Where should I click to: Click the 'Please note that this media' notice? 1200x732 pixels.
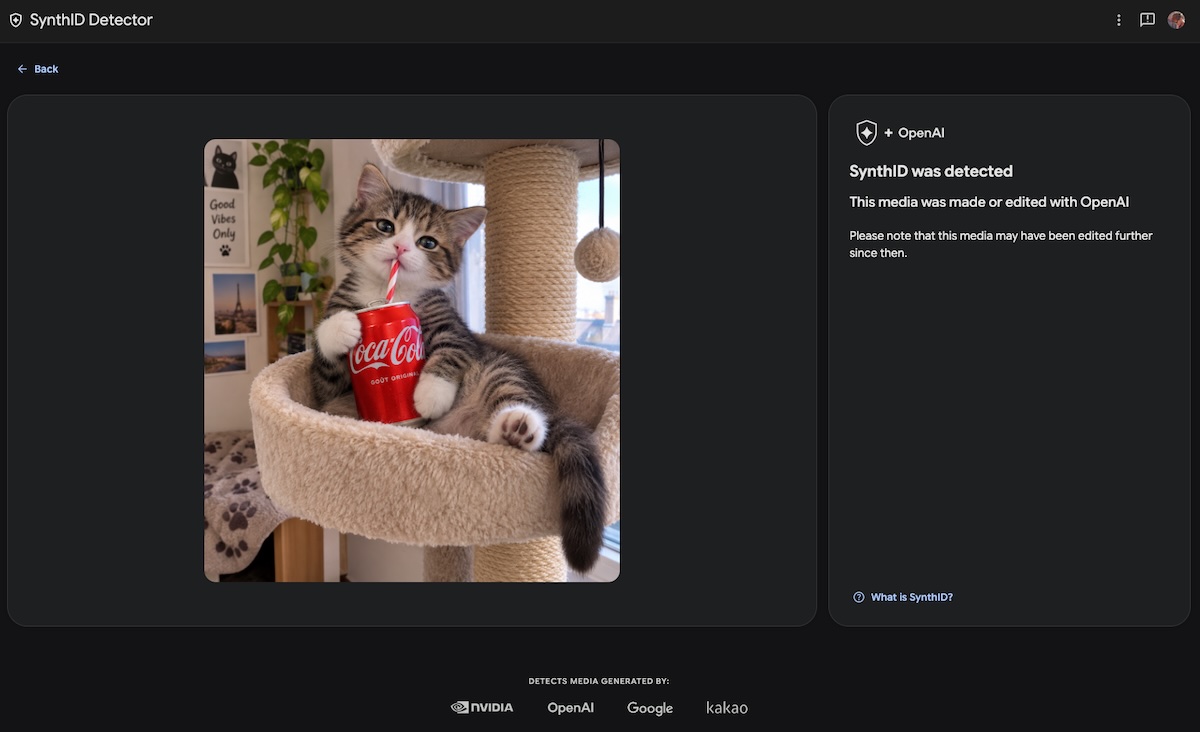click(1001, 245)
